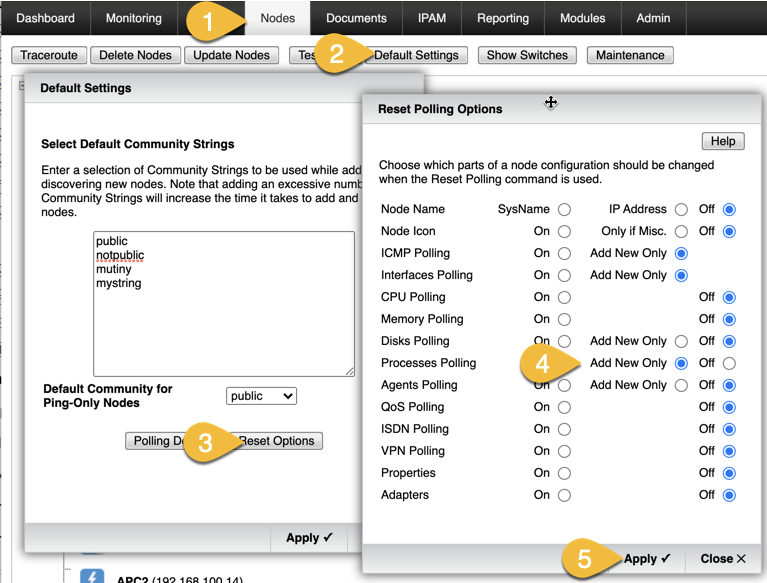Select Only if Misc. for Node Icon
Screen dimensions: 767x583
point(681,231)
